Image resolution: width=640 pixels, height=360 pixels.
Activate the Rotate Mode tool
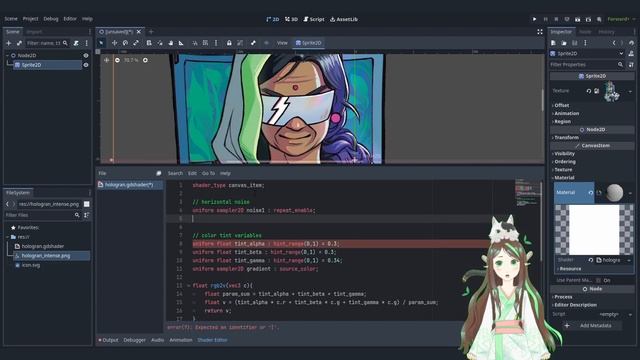125,43
